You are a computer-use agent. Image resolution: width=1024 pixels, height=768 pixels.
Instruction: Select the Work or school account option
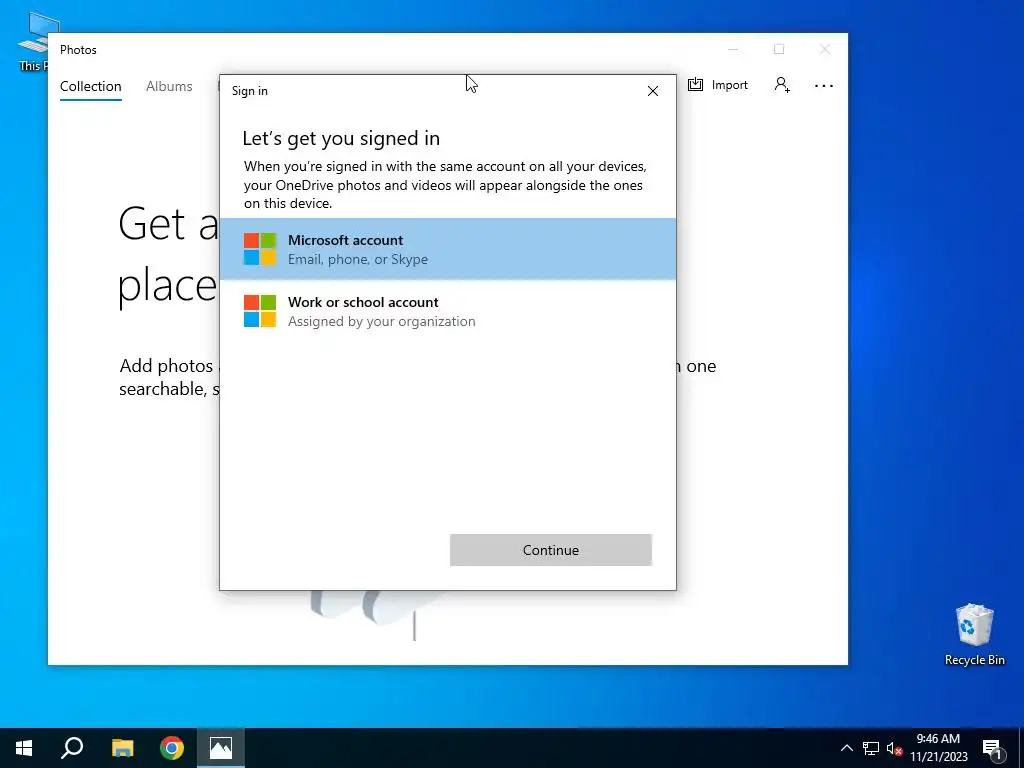point(447,311)
